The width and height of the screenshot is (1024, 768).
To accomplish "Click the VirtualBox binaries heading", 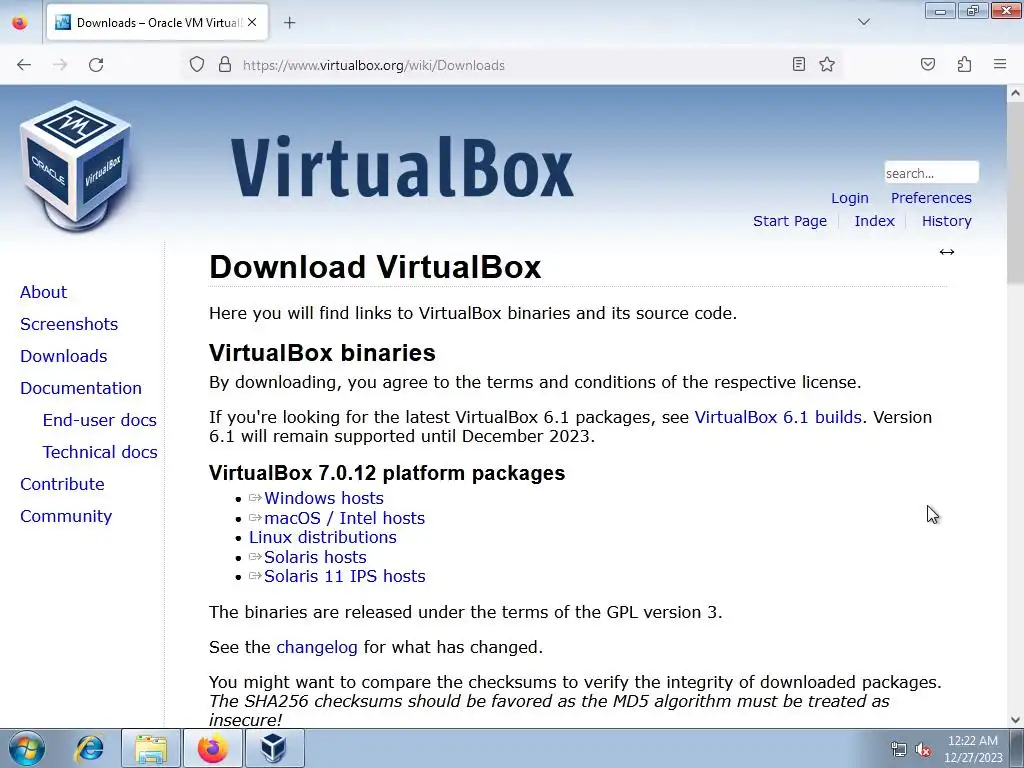I will coord(322,353).
